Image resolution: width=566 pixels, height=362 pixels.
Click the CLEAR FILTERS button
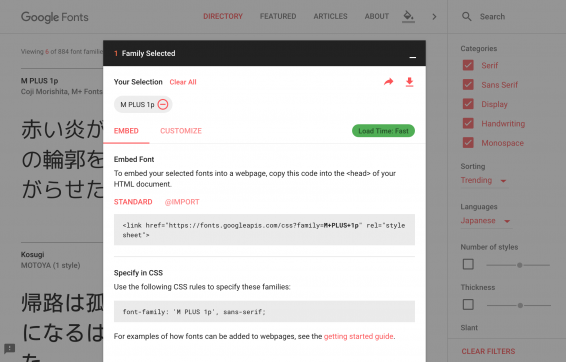click(488, 351)
